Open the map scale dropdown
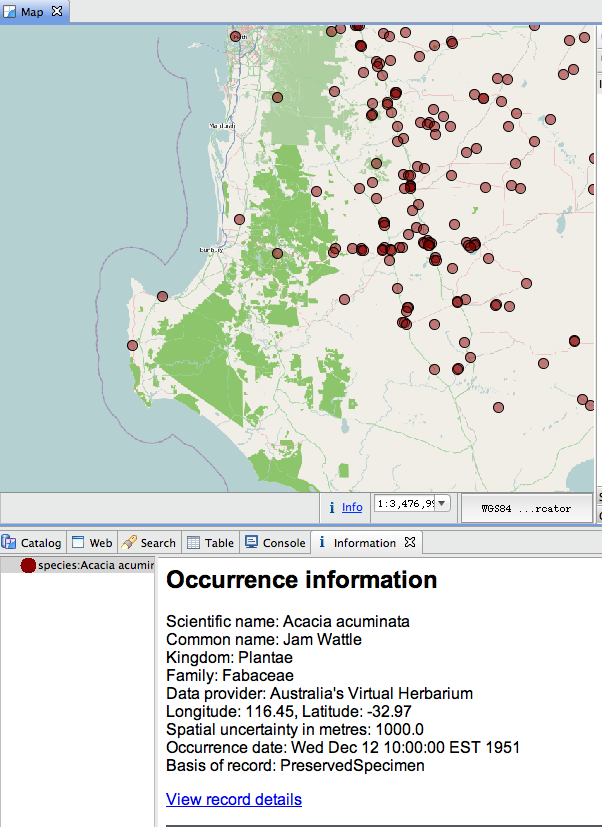Image resolution: width=602 pixels, height=827 pixels. click(x=442, y=504)
